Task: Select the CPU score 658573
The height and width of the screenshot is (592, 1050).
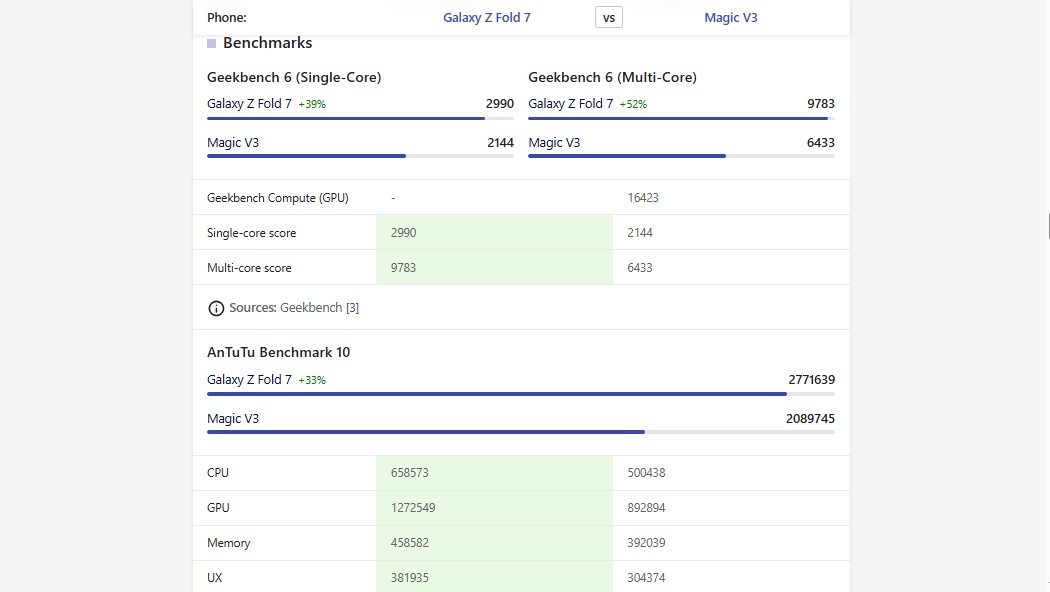Action: (x=410, y=473)
